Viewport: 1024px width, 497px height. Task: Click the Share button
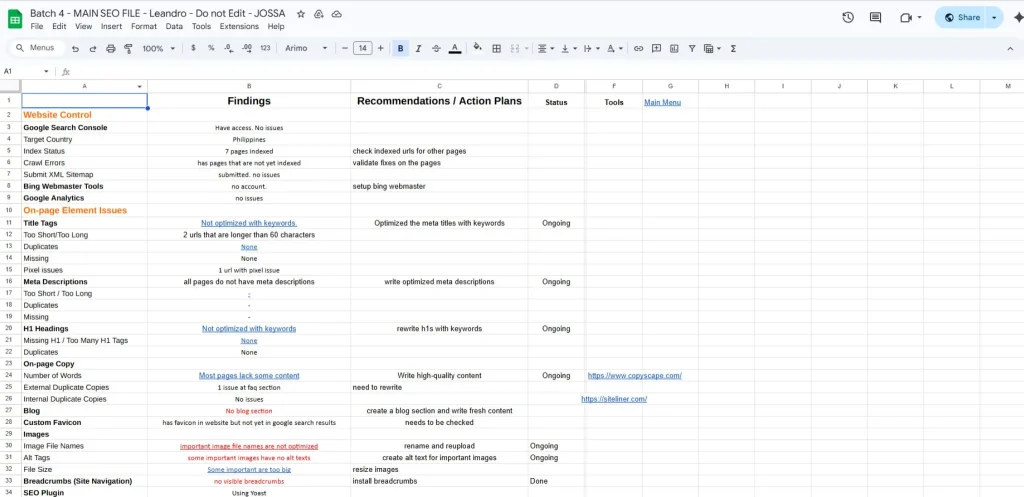pos(961,18)
